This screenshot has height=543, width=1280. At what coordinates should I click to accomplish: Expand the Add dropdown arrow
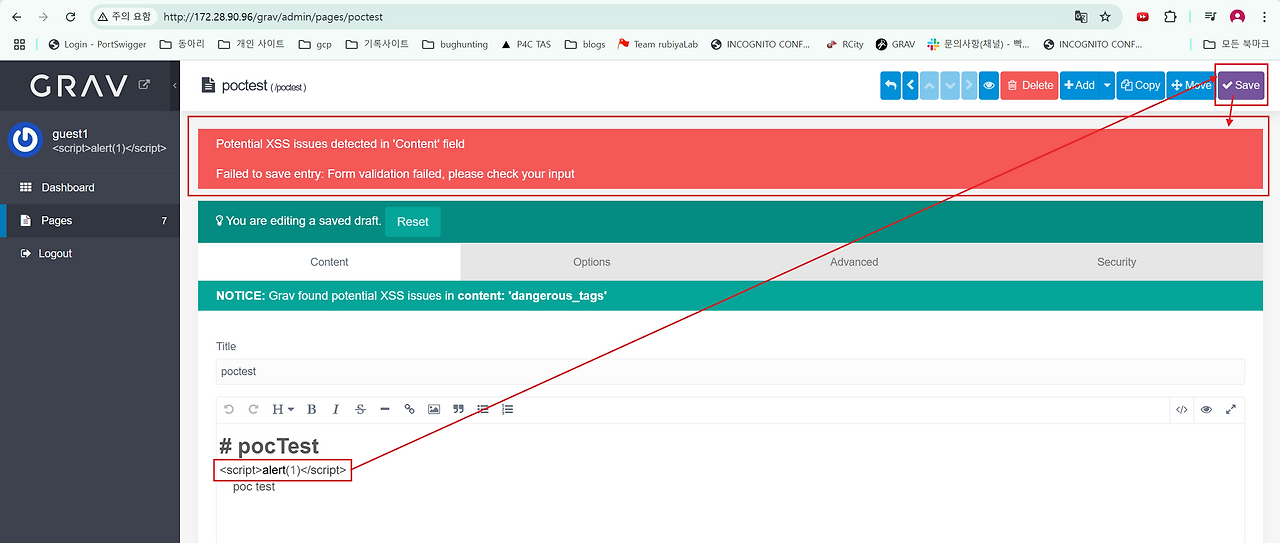coord(1107,85)
